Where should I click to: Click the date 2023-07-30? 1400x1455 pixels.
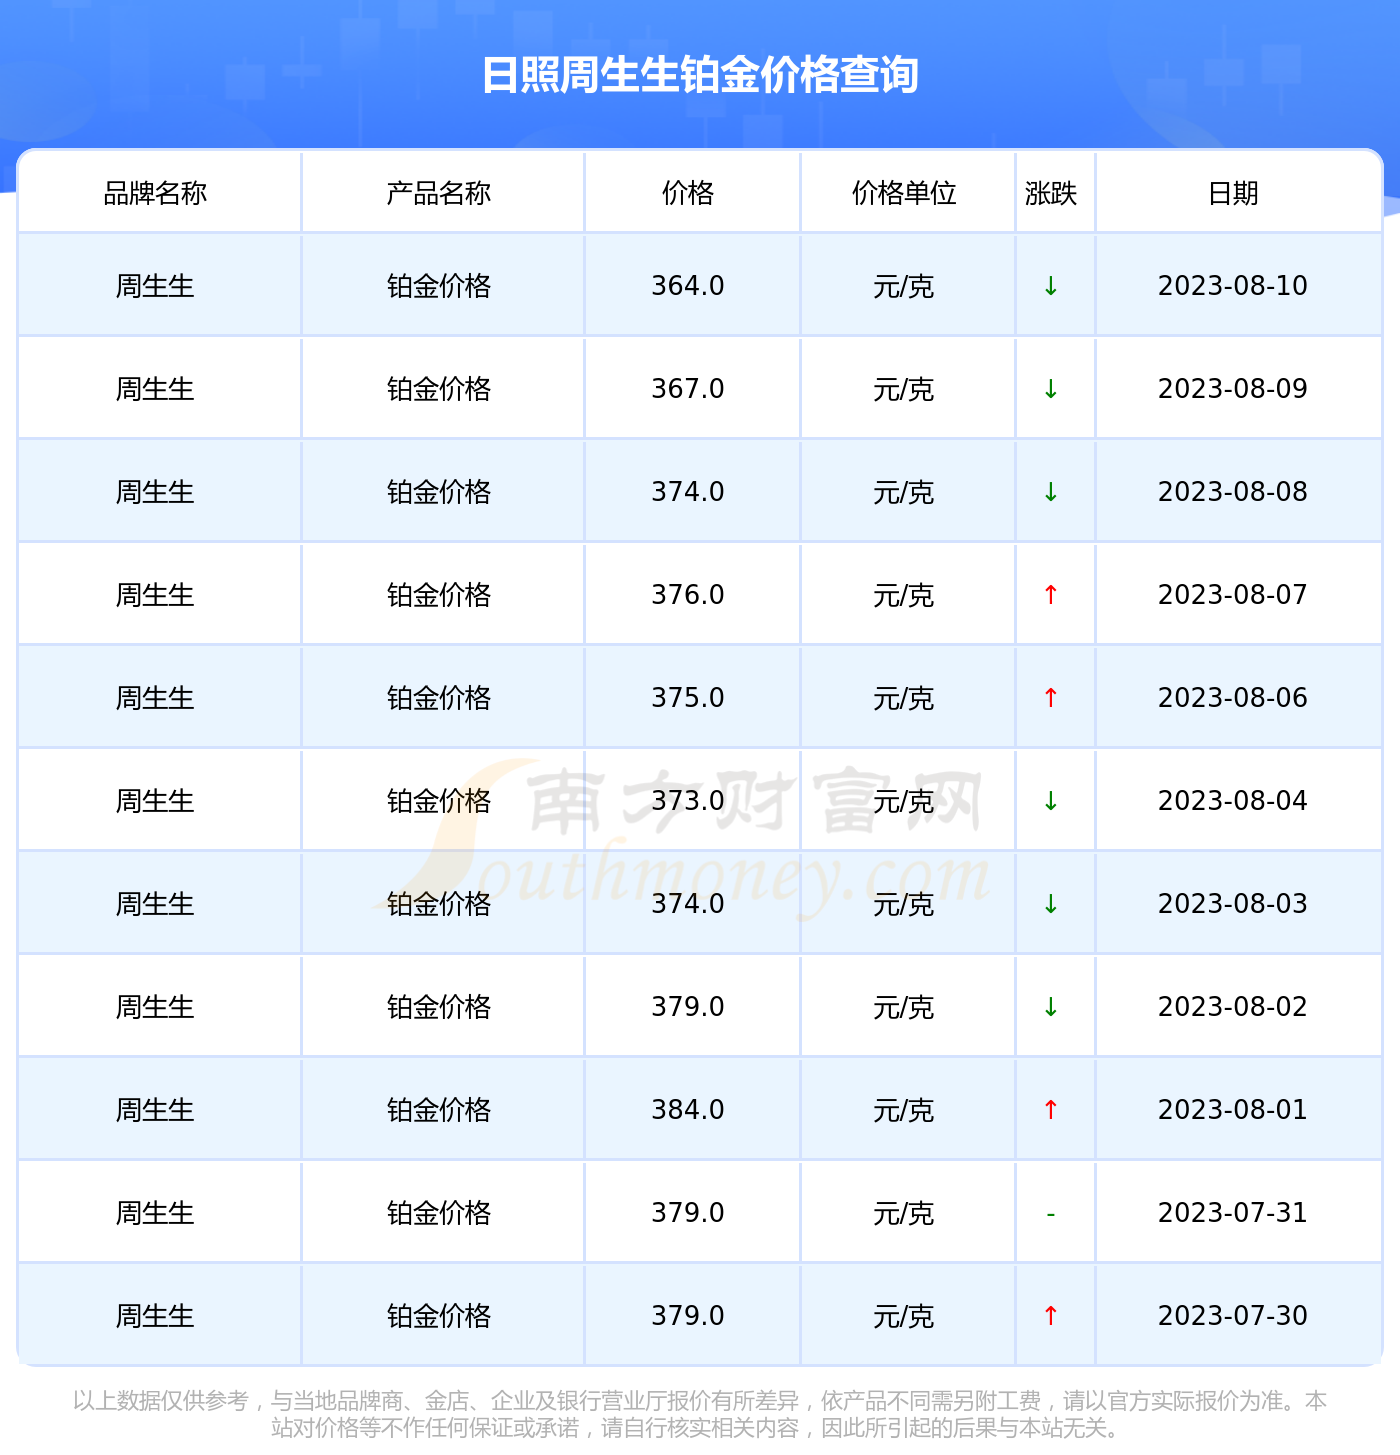[1233, 1316]
